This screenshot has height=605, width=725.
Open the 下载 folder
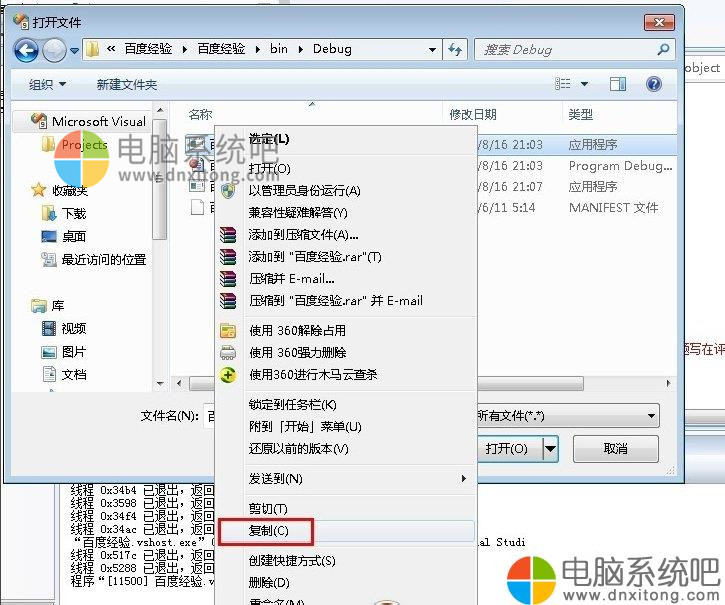tap(64, 213)
